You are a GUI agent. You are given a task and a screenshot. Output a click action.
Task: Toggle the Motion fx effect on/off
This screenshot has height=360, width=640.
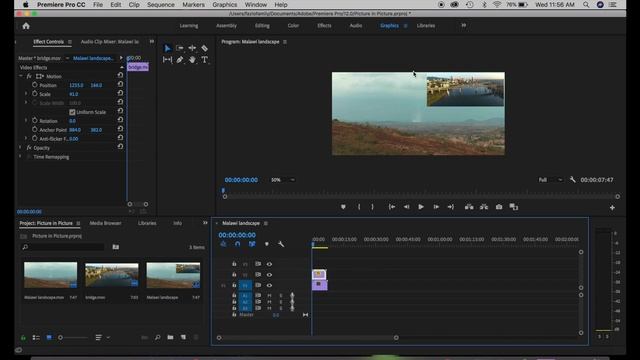29,76
